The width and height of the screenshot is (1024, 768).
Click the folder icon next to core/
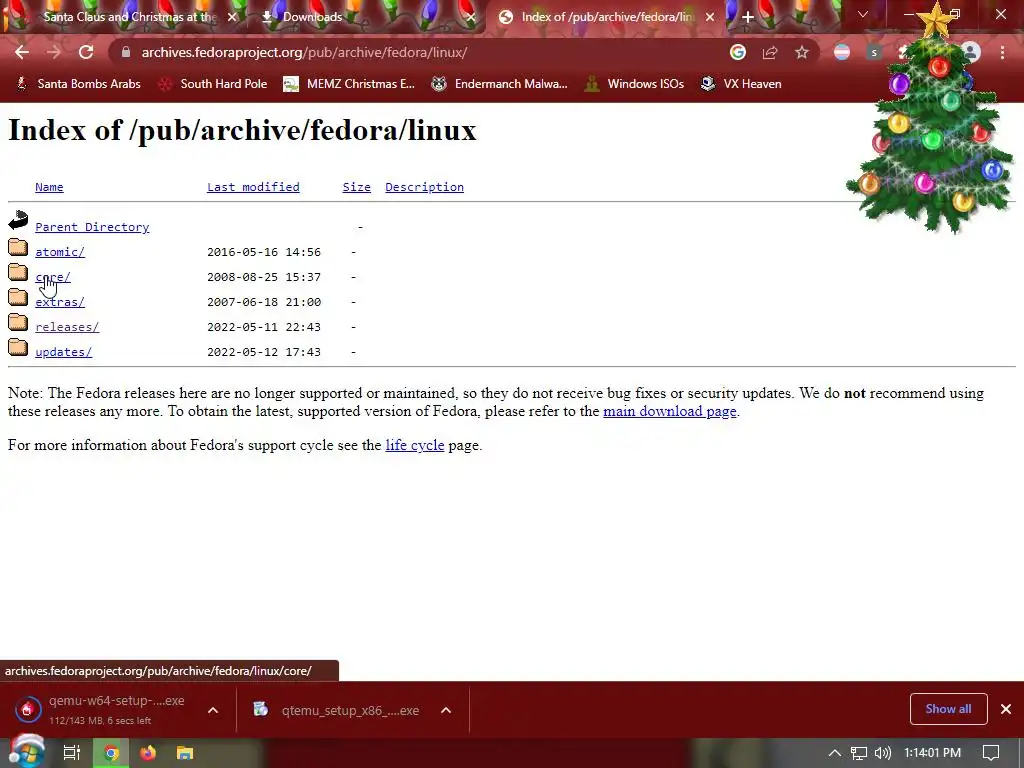pos(18,272)
